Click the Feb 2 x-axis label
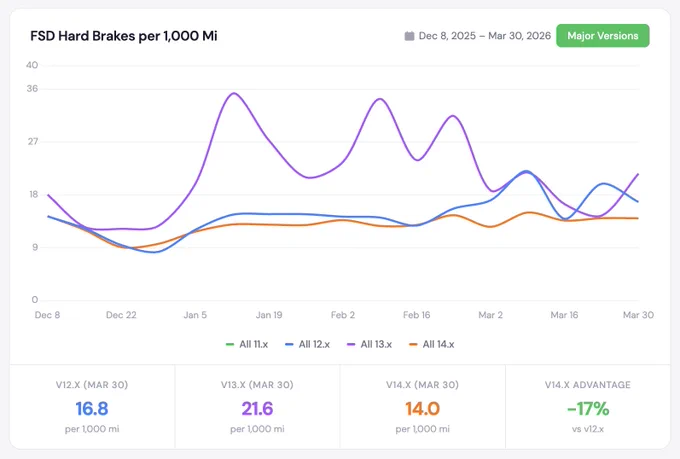 click(343, 315)
